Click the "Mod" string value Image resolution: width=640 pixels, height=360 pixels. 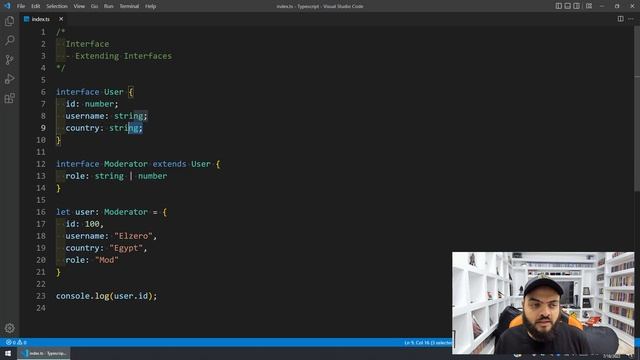(x=107, y=260)
